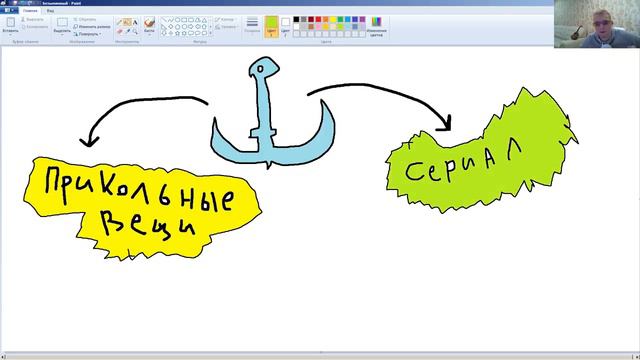Open the Rotate dropdown
The height and width of the screenshot is (360, 640).
click(87, 34)
